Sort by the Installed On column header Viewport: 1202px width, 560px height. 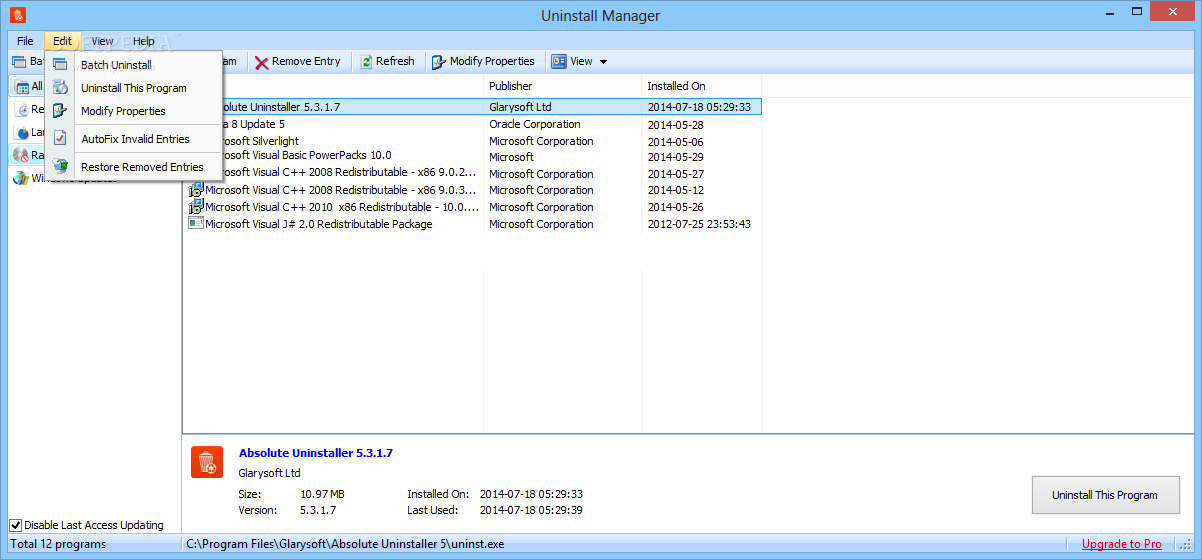pyautogui.click(x=701, y=86)
